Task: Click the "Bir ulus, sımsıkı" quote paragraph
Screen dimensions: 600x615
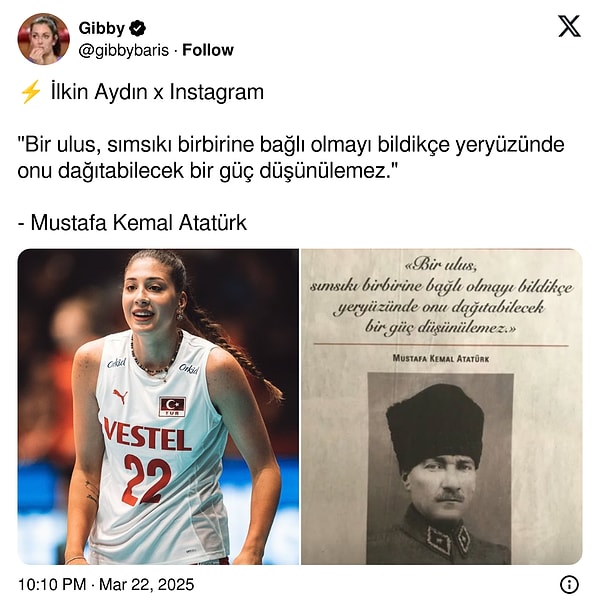Action: click(291, 157)
